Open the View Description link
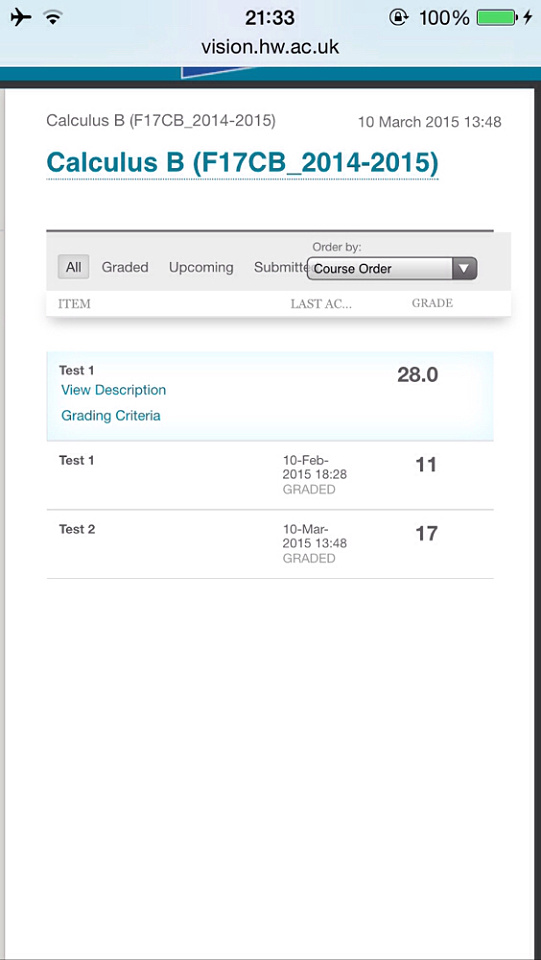 pos(113,390)
